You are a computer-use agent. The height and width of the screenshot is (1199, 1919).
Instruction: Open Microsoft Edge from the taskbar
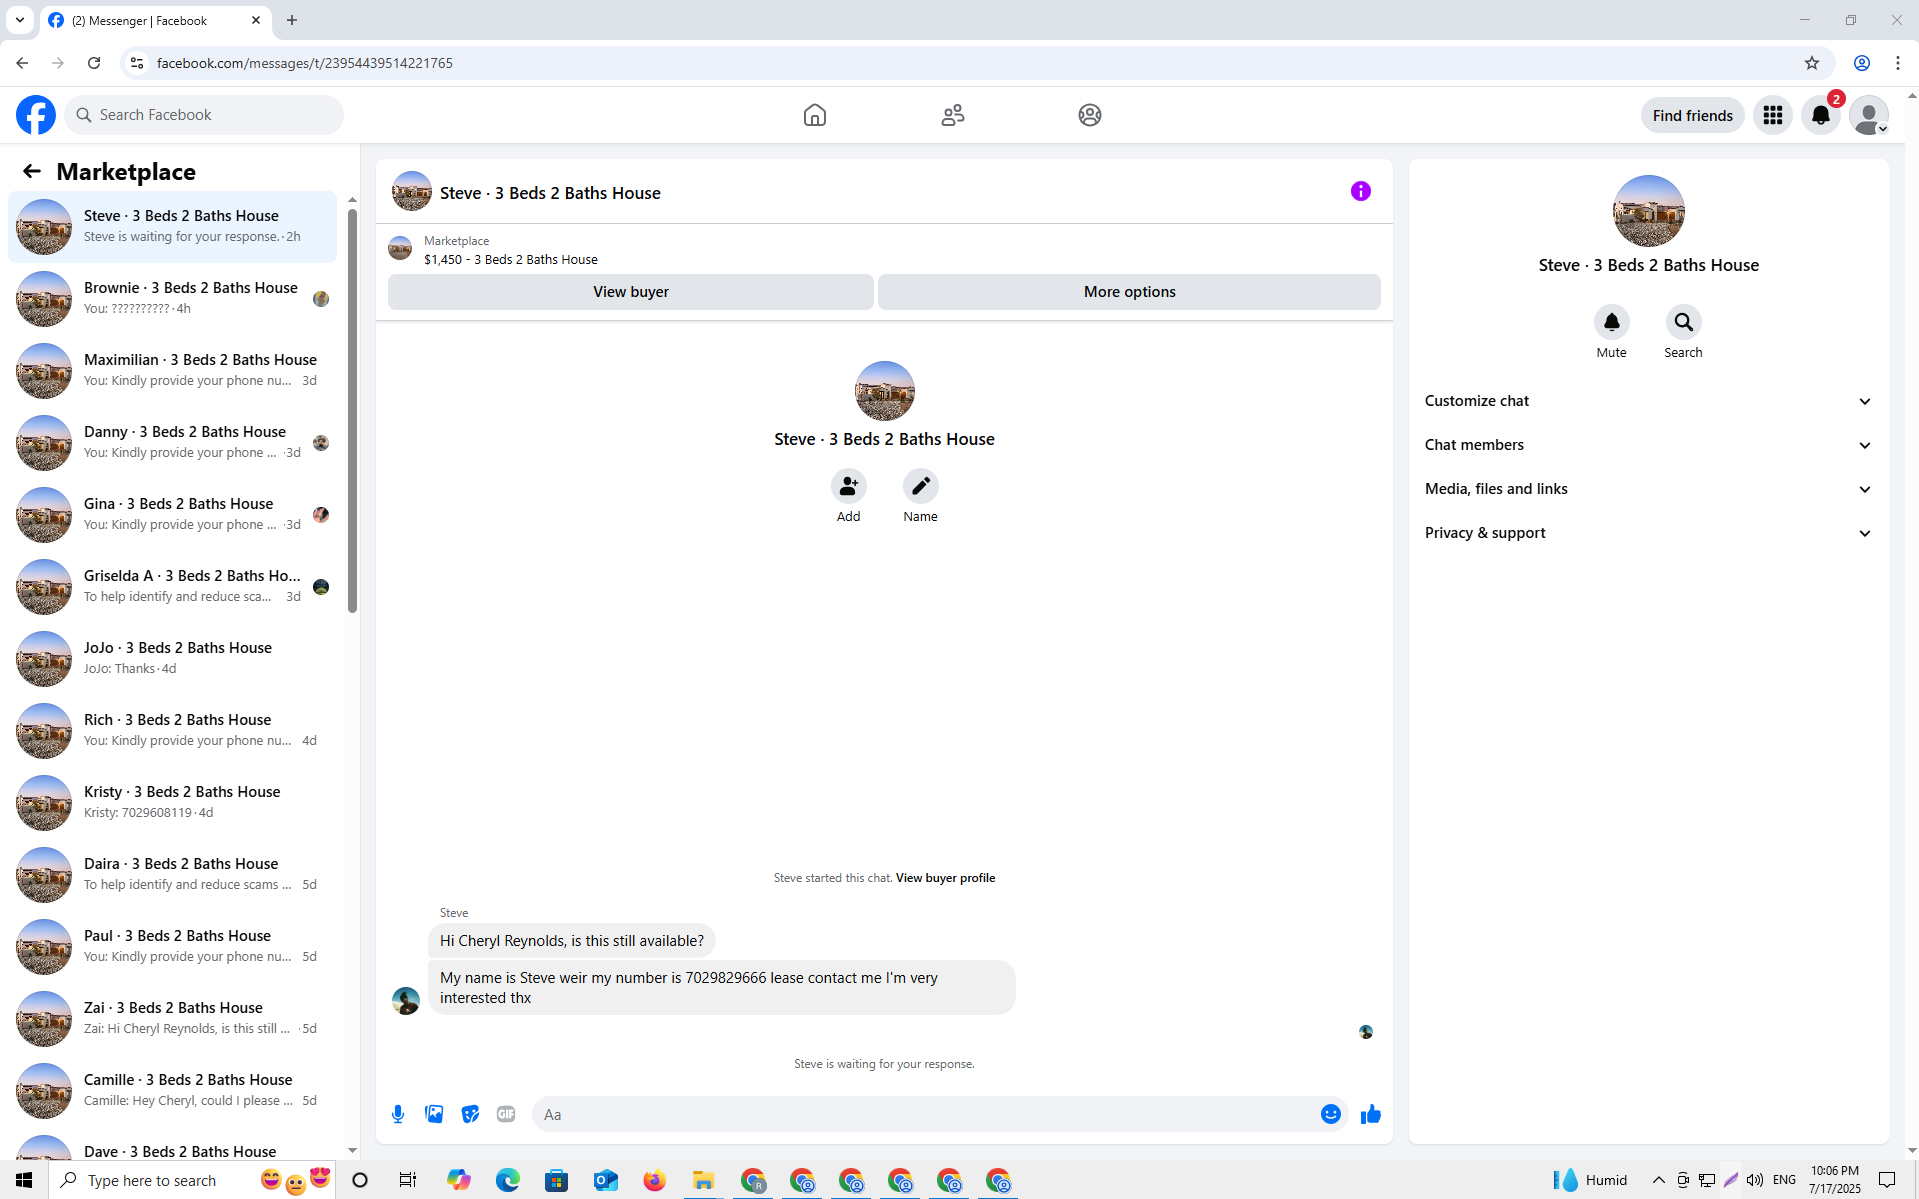(508, 1180)
